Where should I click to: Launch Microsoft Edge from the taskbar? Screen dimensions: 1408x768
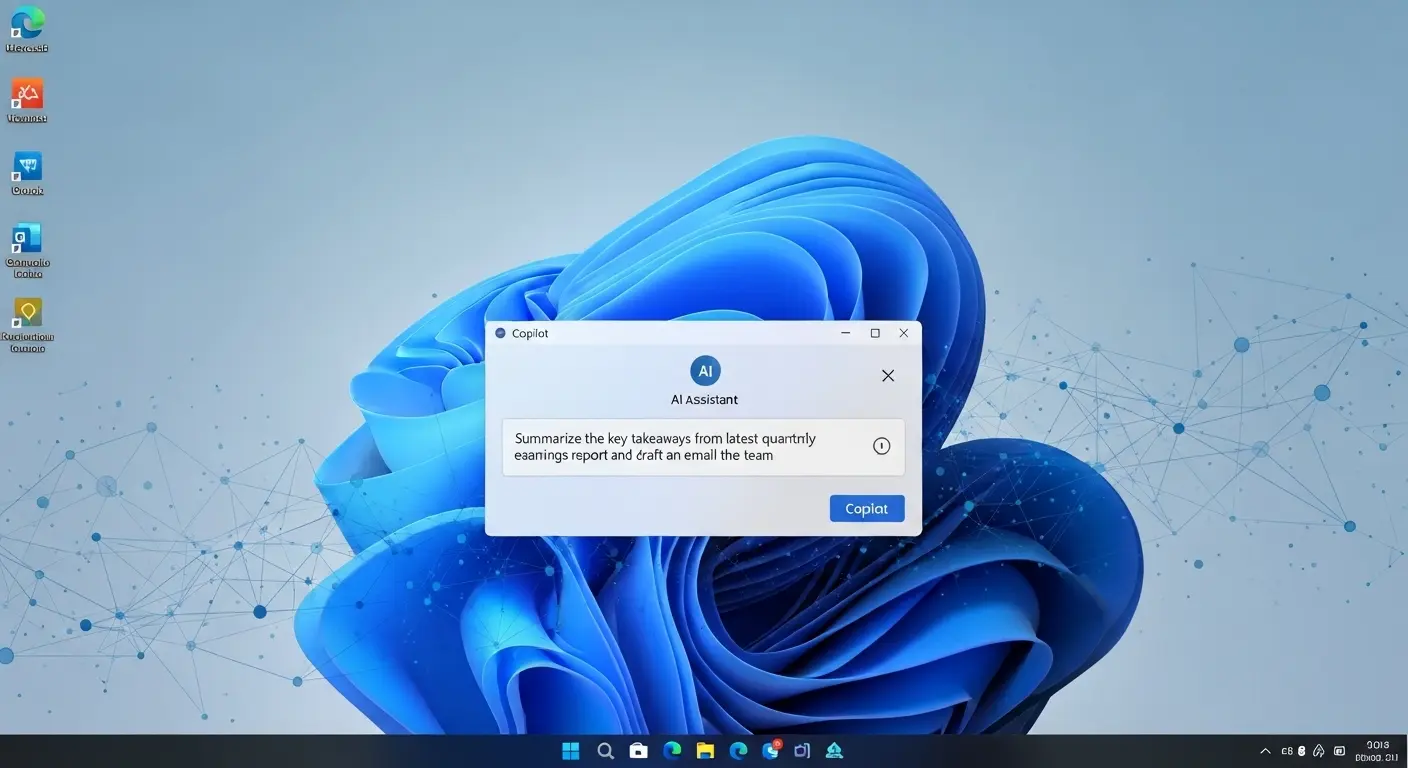point(672,750)
